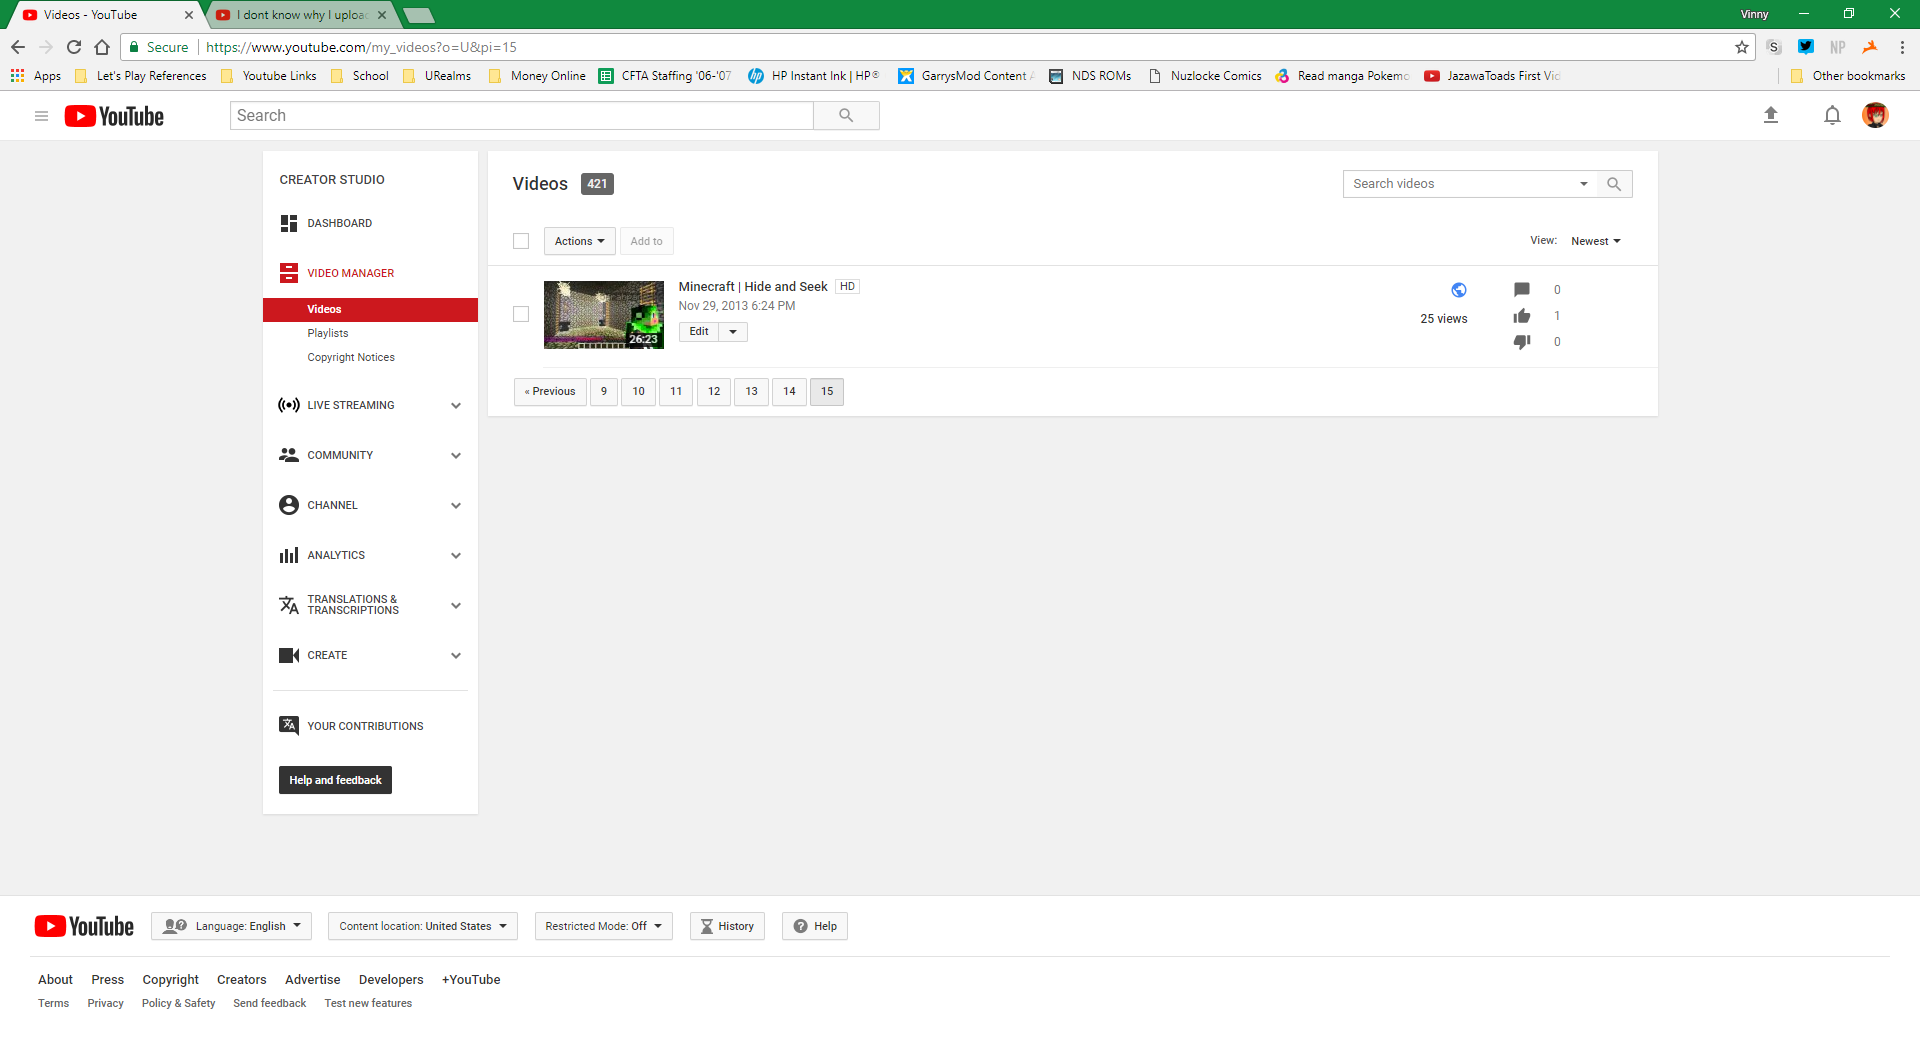The width and height of the screenshot is (1920, 1040).
Task: Click the Dashboard icon in Creator Studio
Action: [289, 223]
